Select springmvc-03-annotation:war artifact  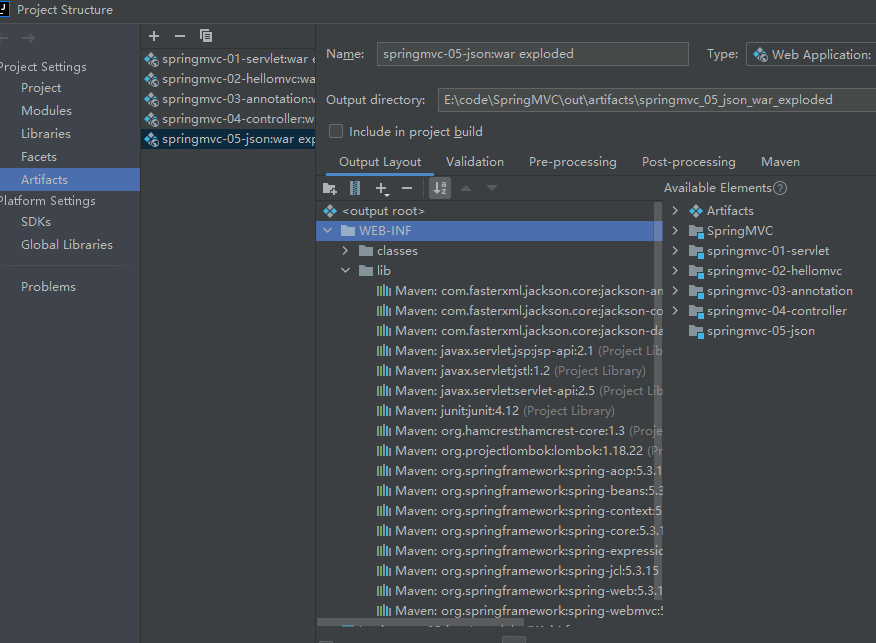[228, 99]
